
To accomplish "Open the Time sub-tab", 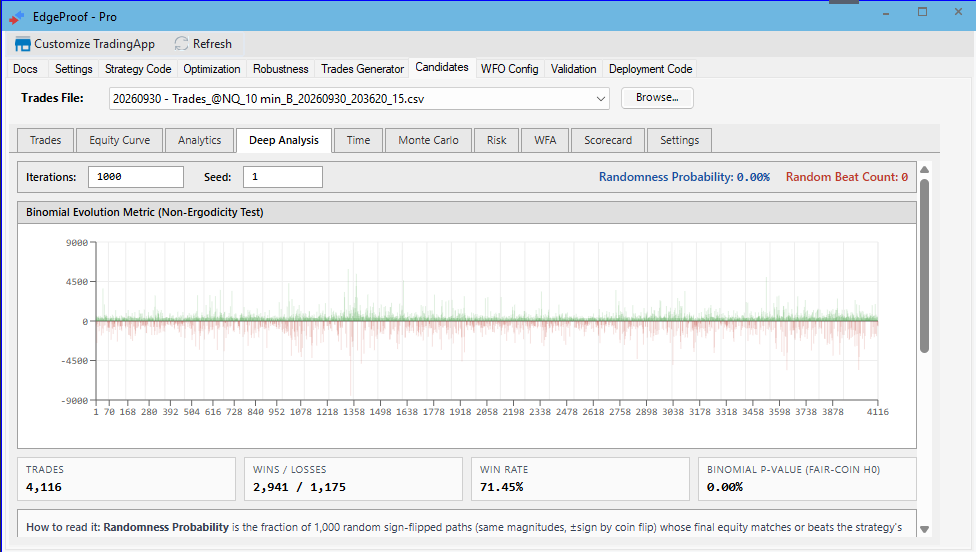I will [x=359, y=140].
